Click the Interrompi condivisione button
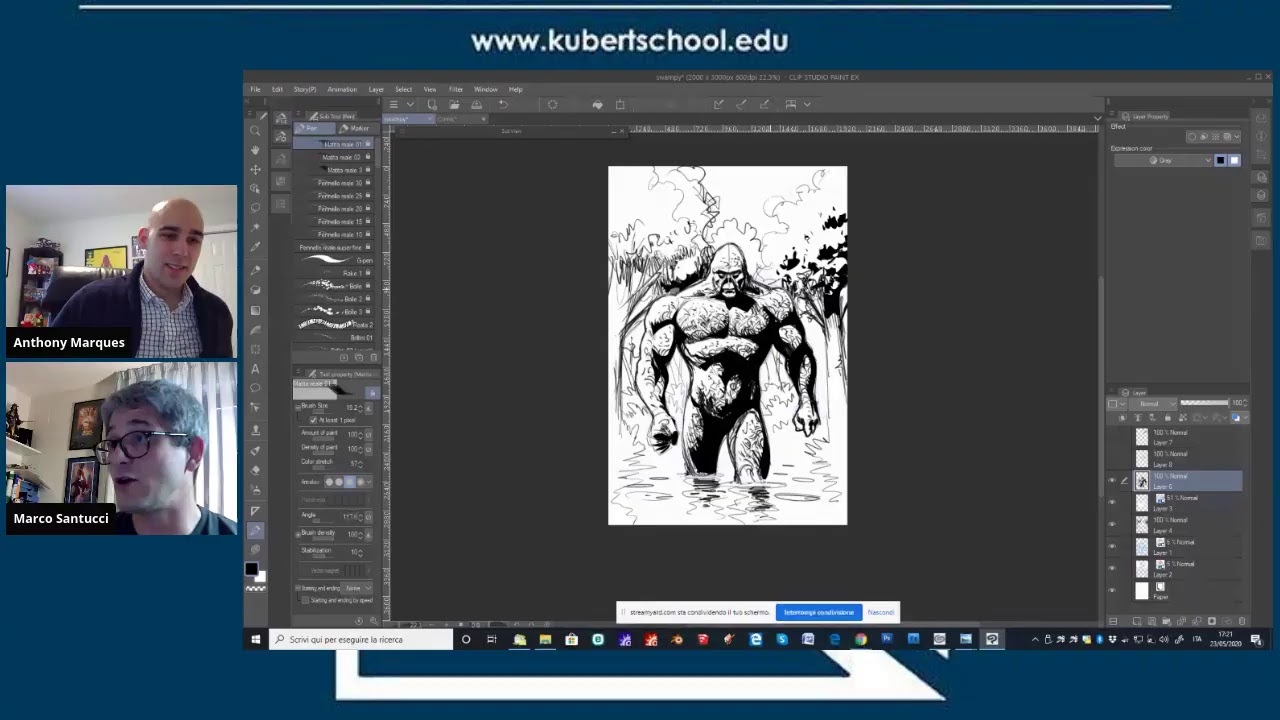 [819, 612]
